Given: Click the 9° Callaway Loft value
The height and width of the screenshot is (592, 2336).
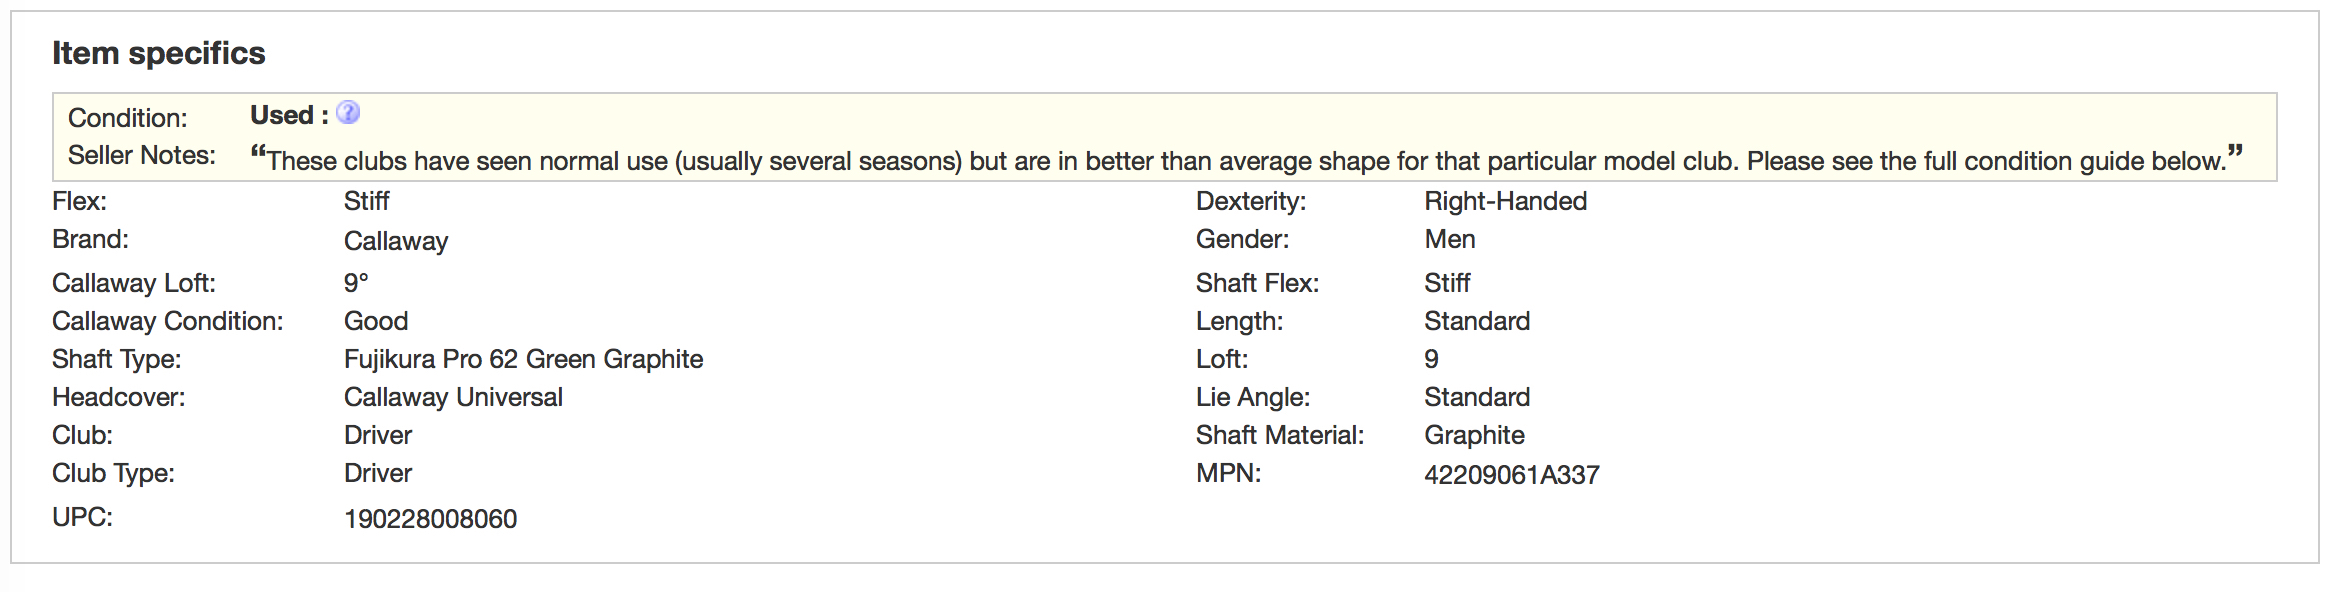Looking at the screenshot, I should click(356, 283).
